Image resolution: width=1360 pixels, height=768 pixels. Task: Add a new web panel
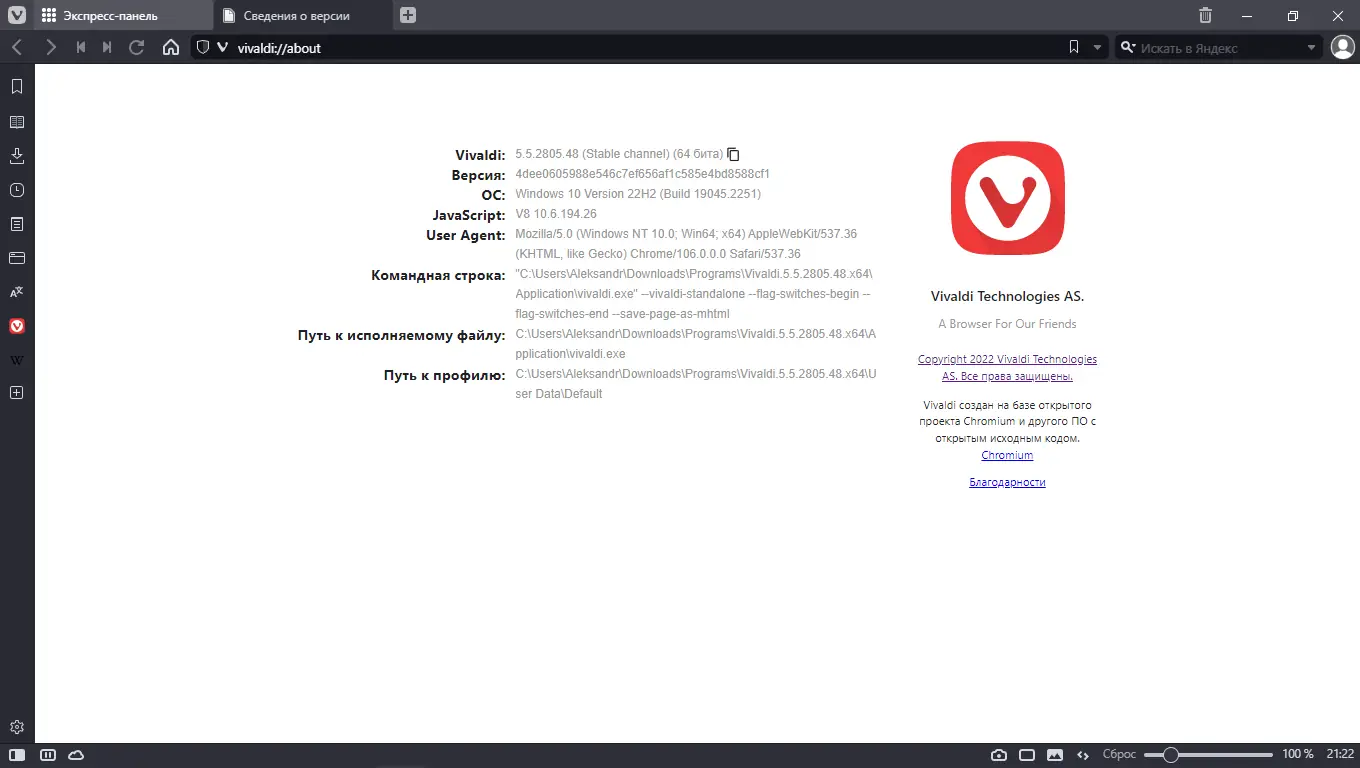click(17, 393)
